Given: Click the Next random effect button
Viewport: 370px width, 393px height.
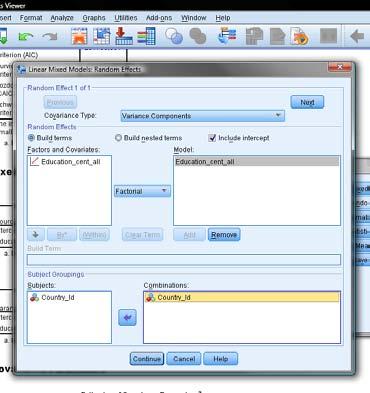Looking at the screenshot, I should point(307,102).
